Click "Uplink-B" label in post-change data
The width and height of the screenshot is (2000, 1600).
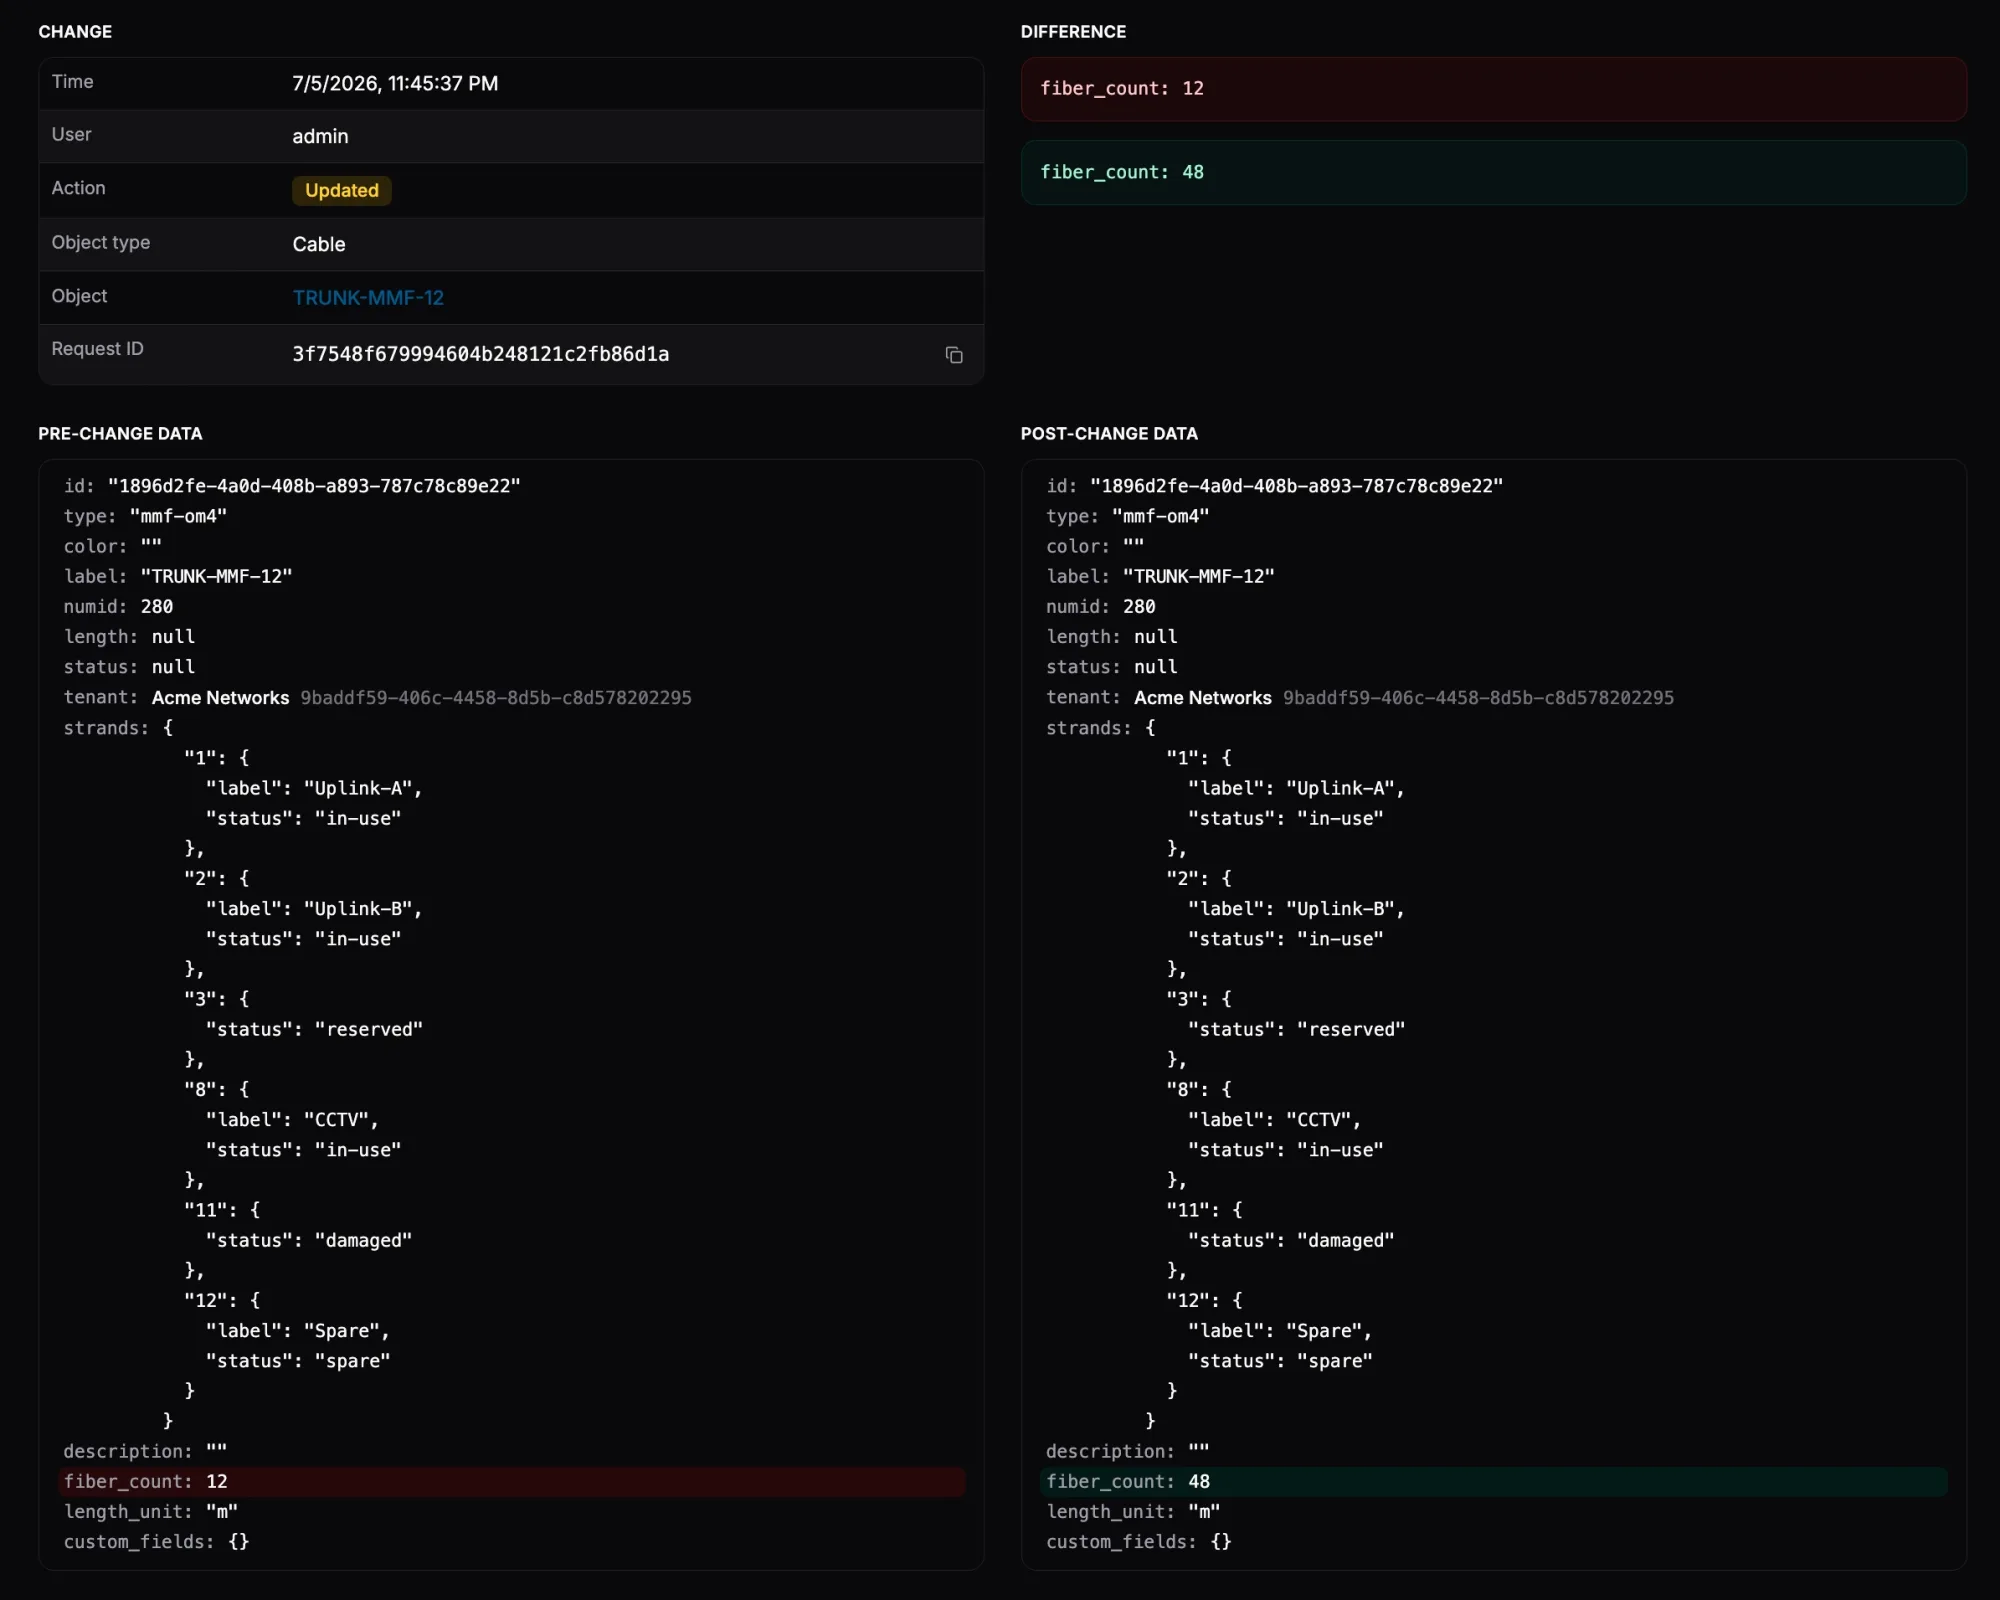(x=1340, y=909)
